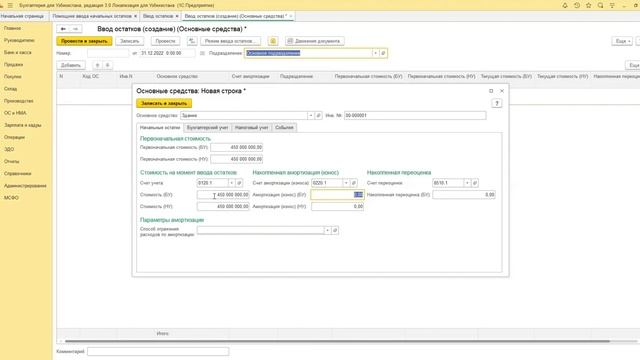Switch to Начальные остатки tab
Image resolution: width=640 pixels, height=360 pixels.
coord(160,128)
